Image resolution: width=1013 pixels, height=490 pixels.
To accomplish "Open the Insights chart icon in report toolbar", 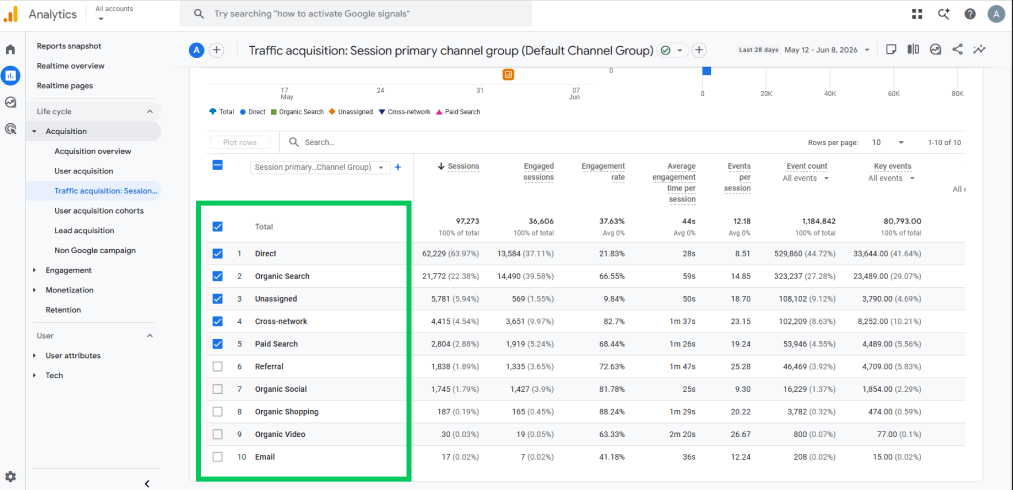I will (935, 50).
